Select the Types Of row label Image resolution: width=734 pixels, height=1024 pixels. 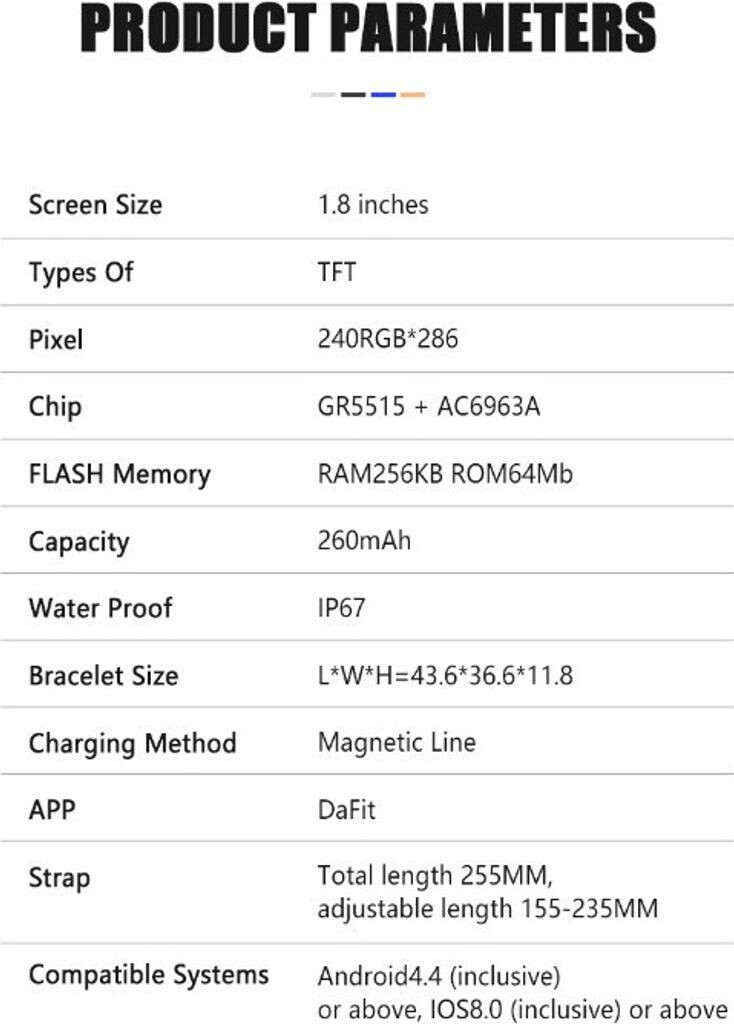point(81,272)
